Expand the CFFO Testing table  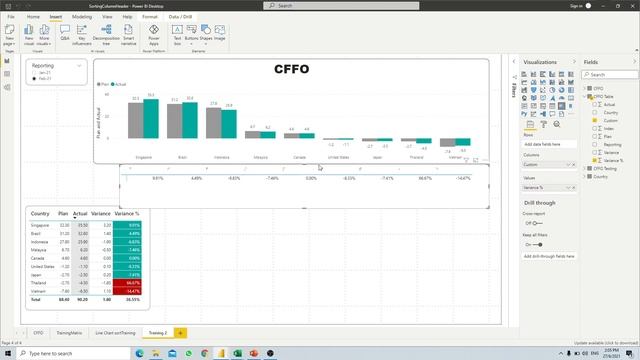pos(584,168)
